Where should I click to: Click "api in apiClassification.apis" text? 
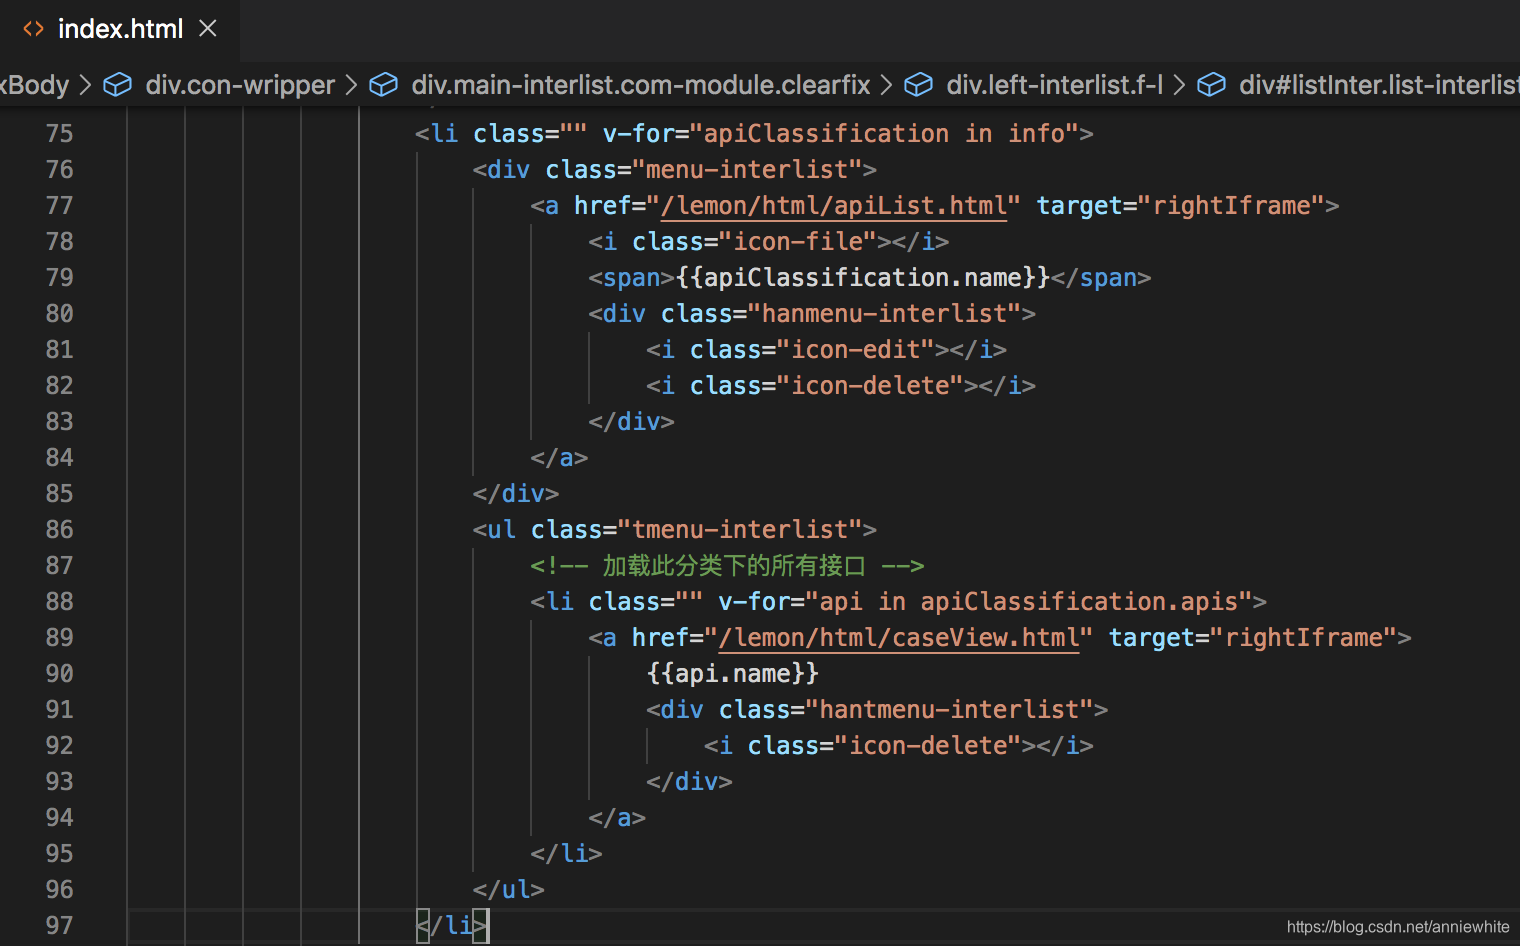tap(1029, 602)
